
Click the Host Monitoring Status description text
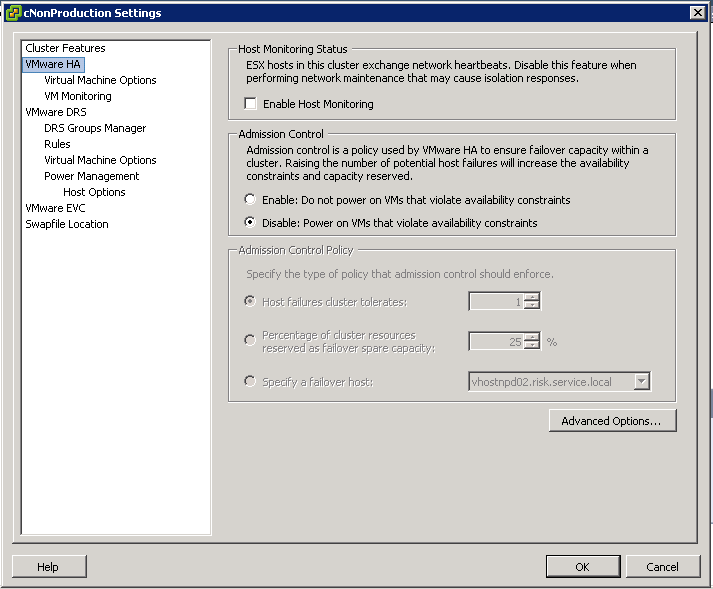441,72
